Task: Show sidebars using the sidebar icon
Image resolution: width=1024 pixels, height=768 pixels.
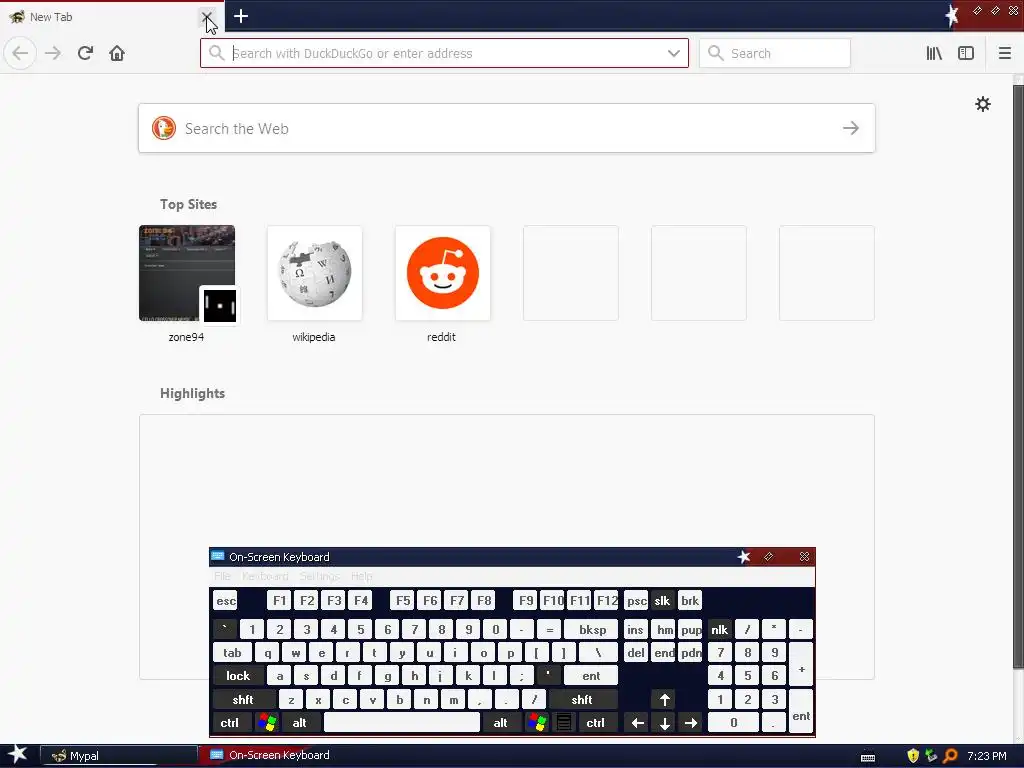Action: coord(966,53)
